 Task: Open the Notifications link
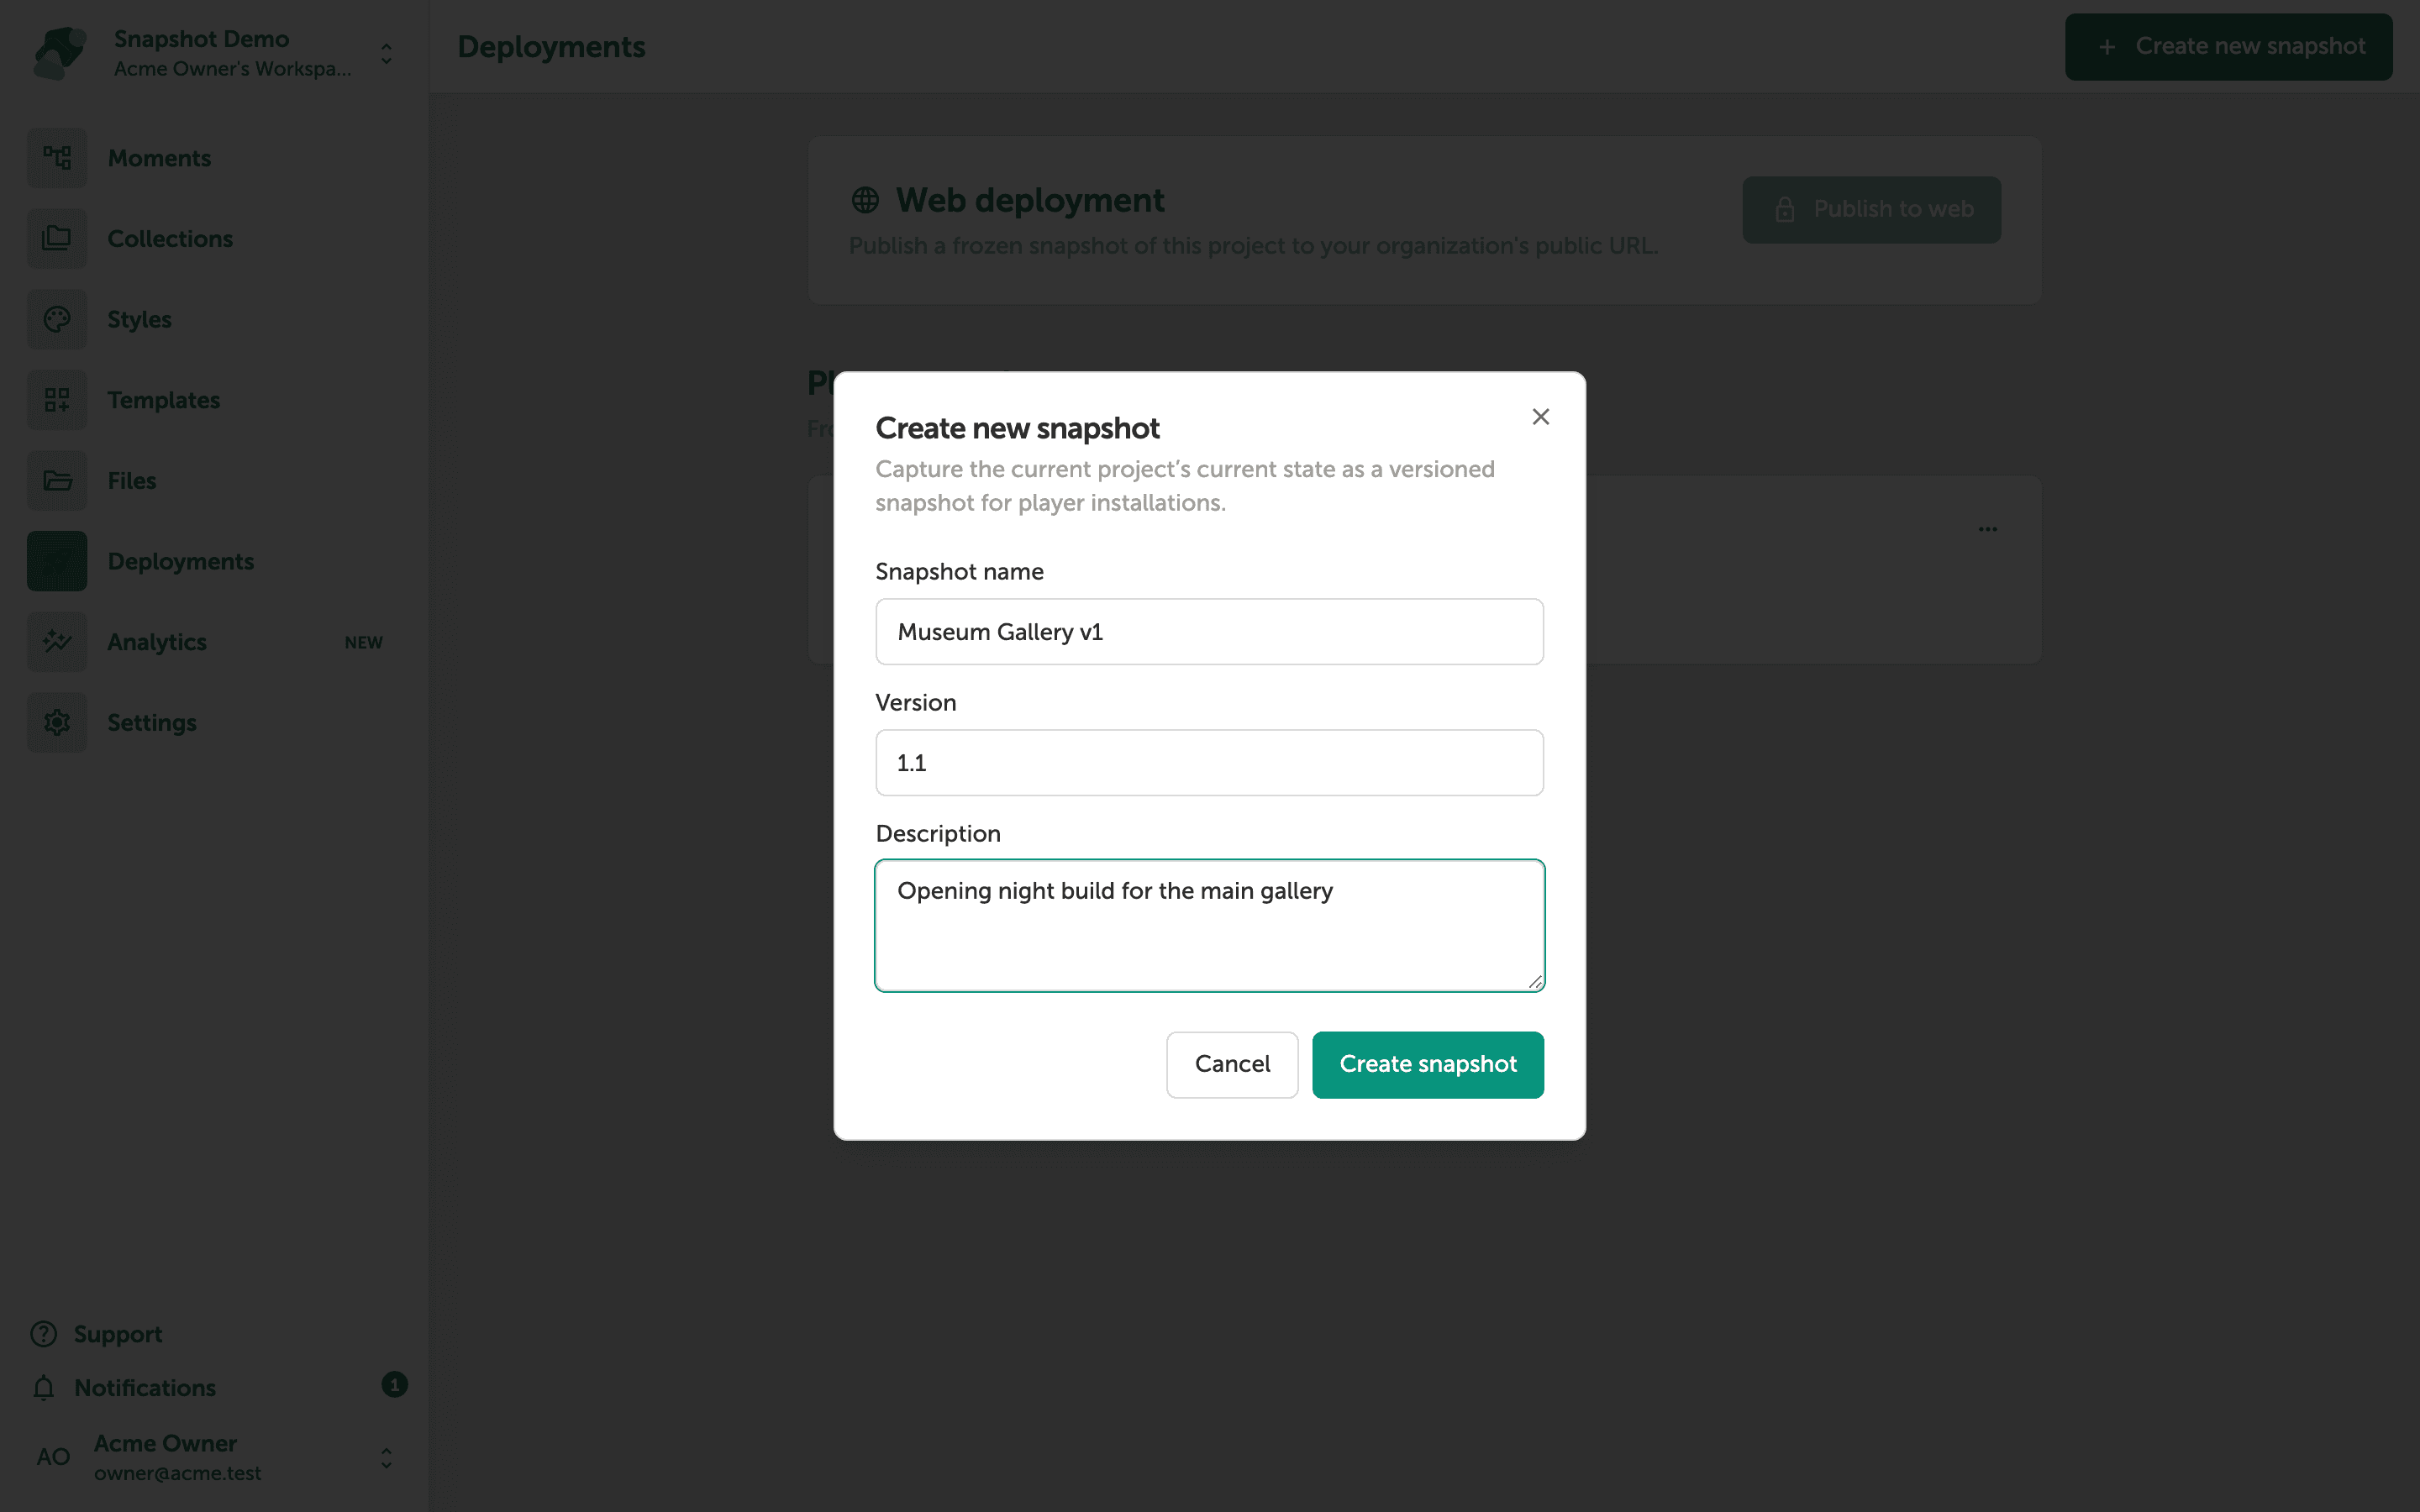145,1388
